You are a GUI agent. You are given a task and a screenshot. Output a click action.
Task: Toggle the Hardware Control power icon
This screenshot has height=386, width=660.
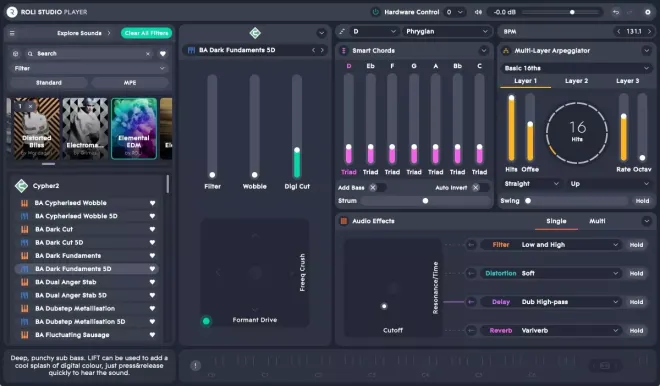375,12
